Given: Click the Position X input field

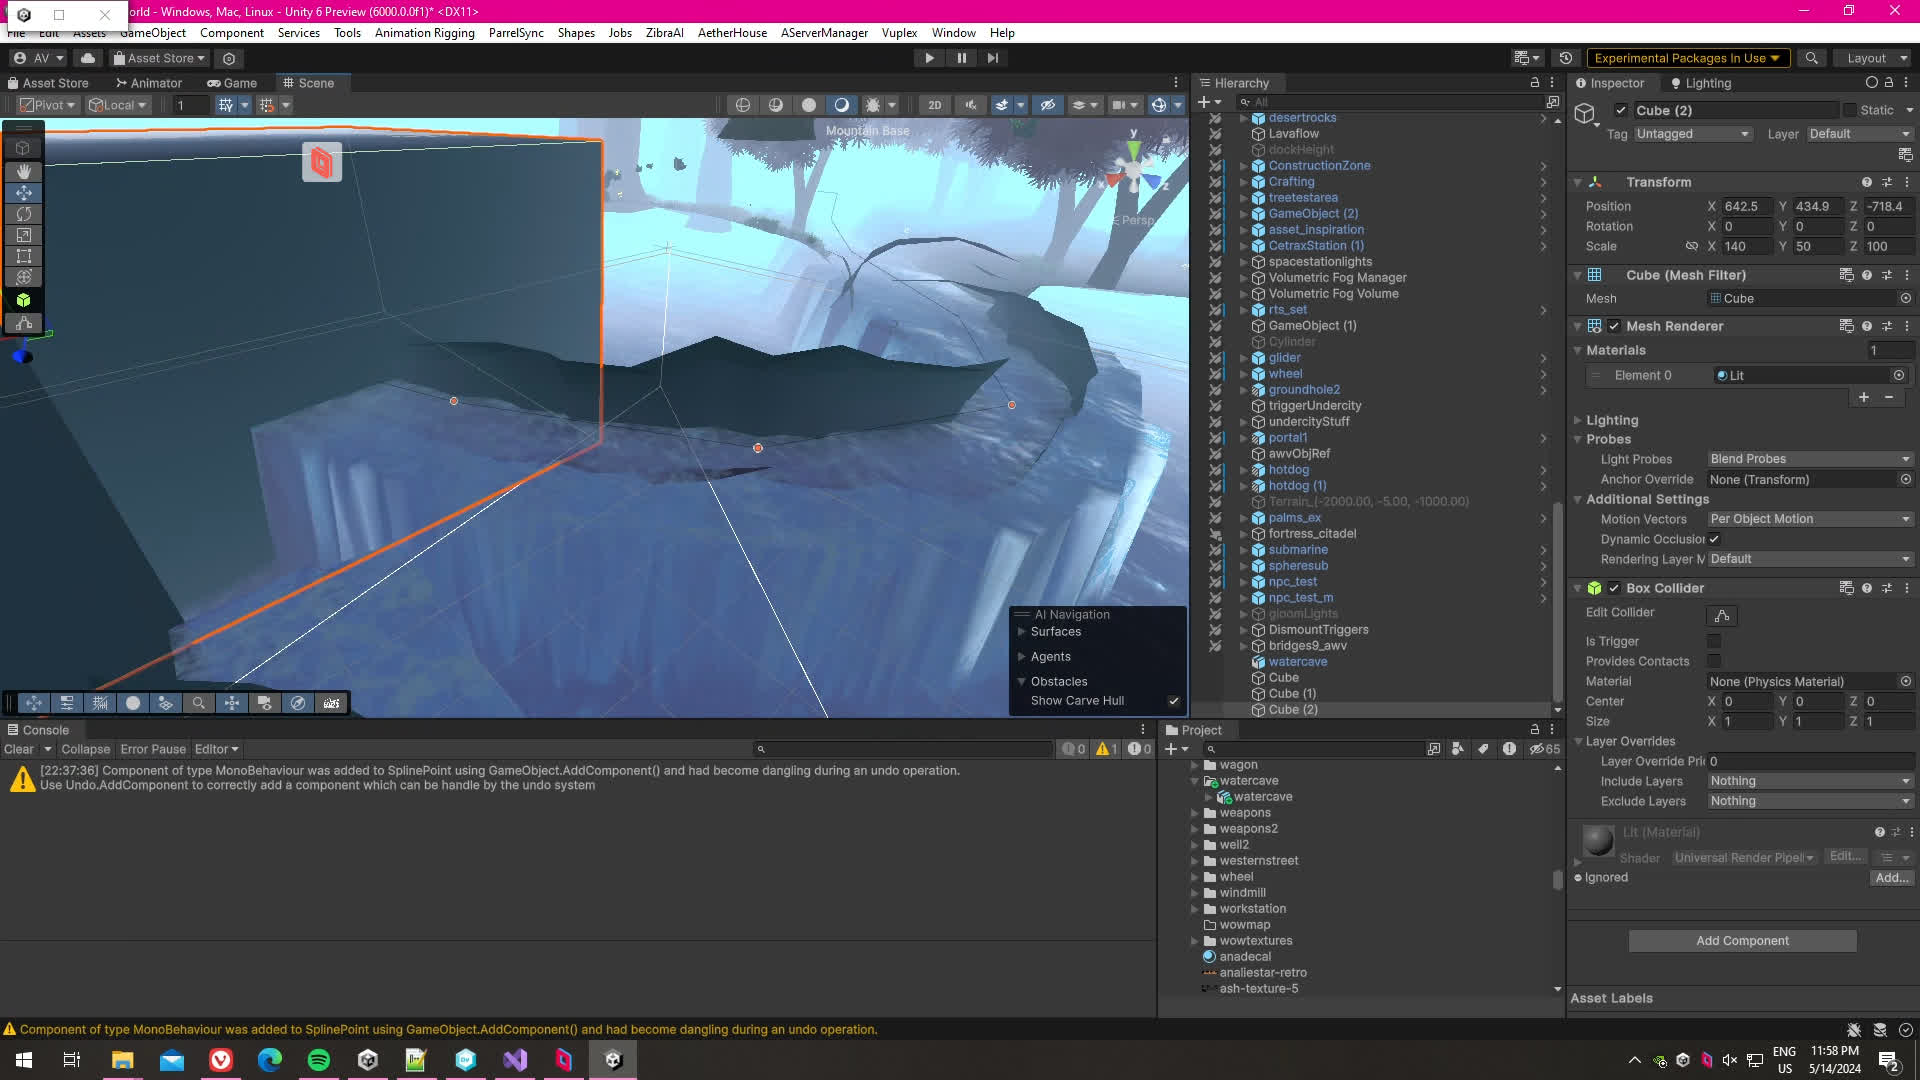Looking at the screenshot, I should (1745, 206).
